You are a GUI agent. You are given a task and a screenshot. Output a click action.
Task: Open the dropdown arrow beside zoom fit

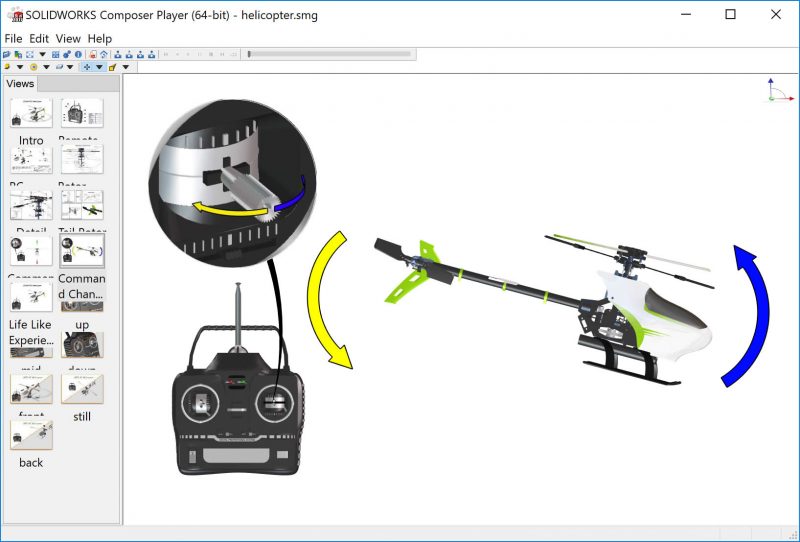pyautogui.click(x=42, y=55)
